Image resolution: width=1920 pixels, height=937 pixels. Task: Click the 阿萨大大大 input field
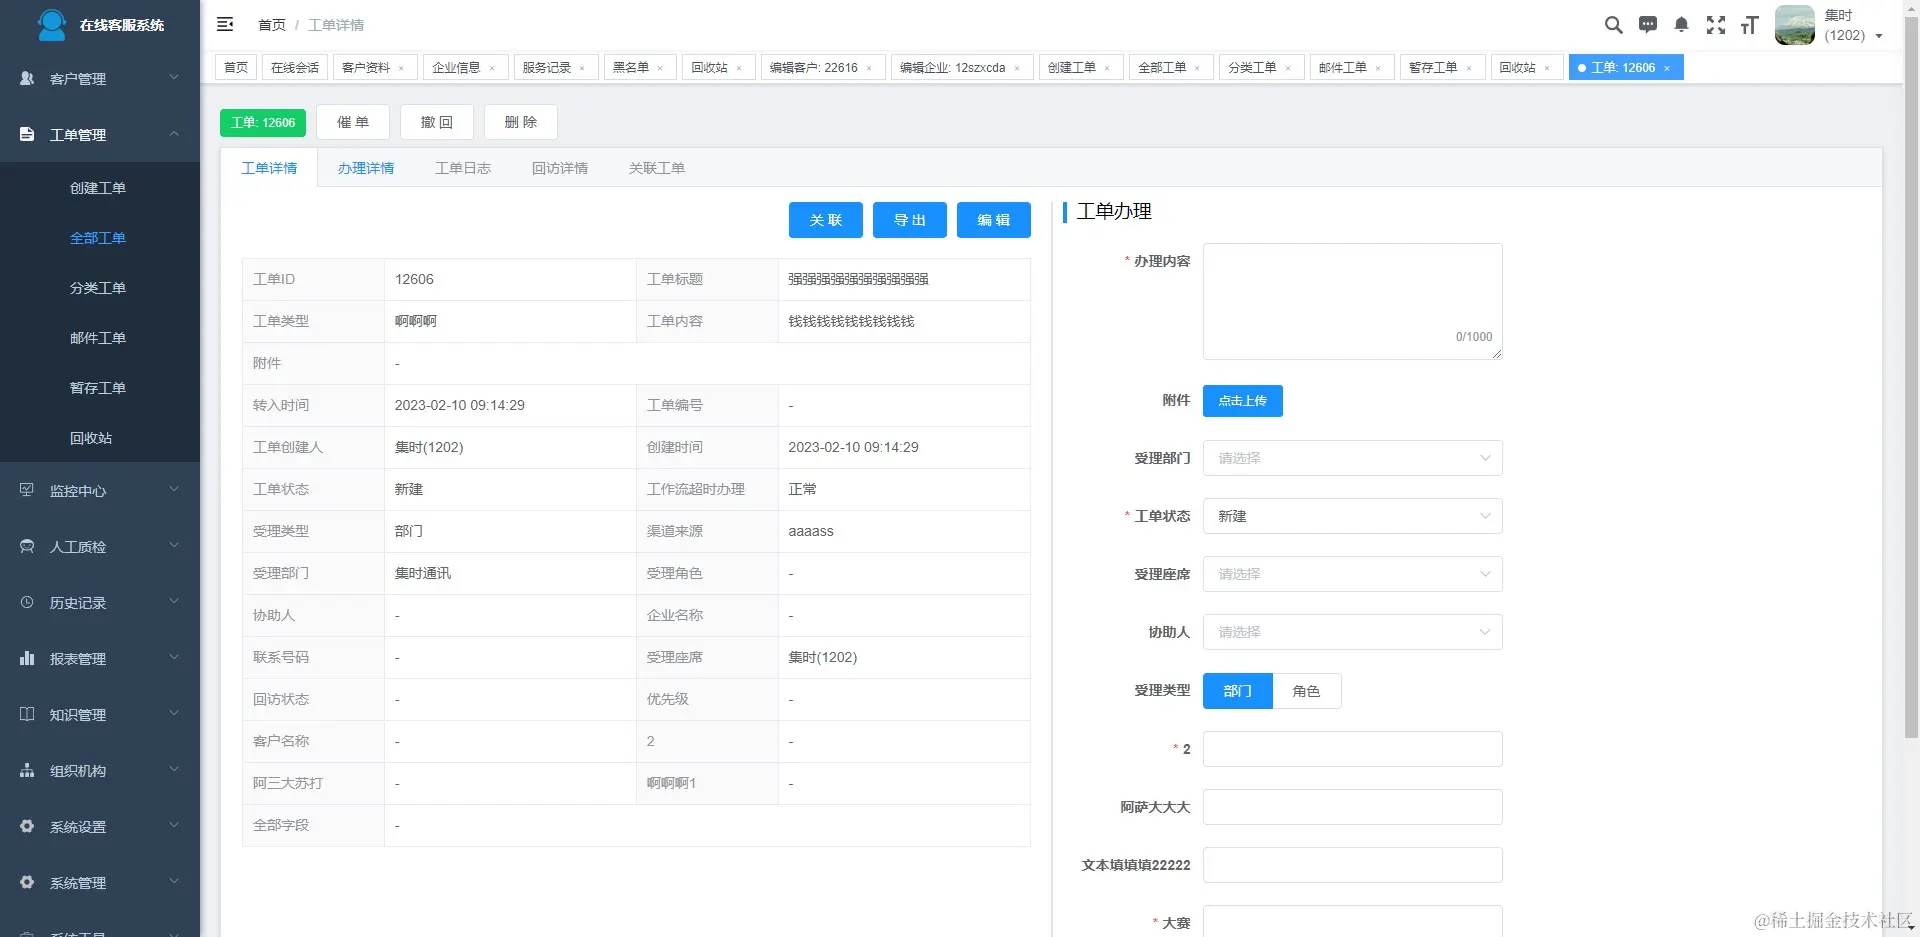1352,807
